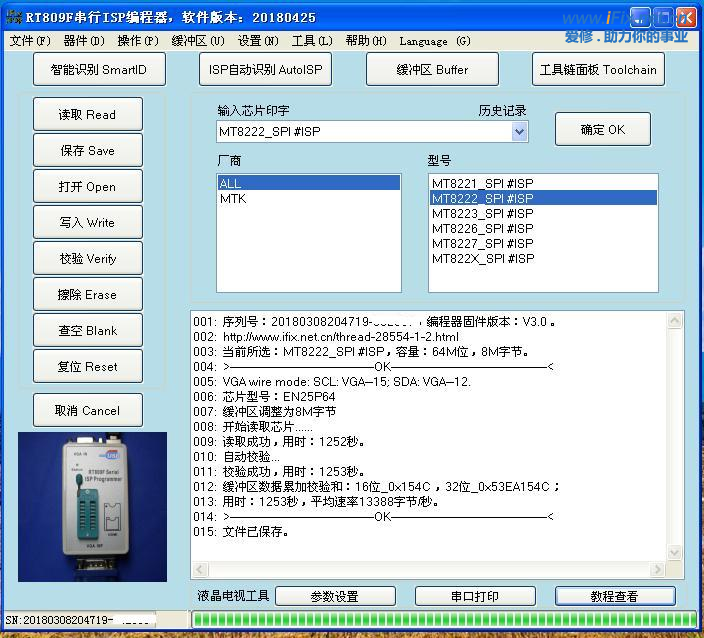Open the 工具(L) menu
Viewport: 704px width, 638px height.
click(x=312, y=41)
